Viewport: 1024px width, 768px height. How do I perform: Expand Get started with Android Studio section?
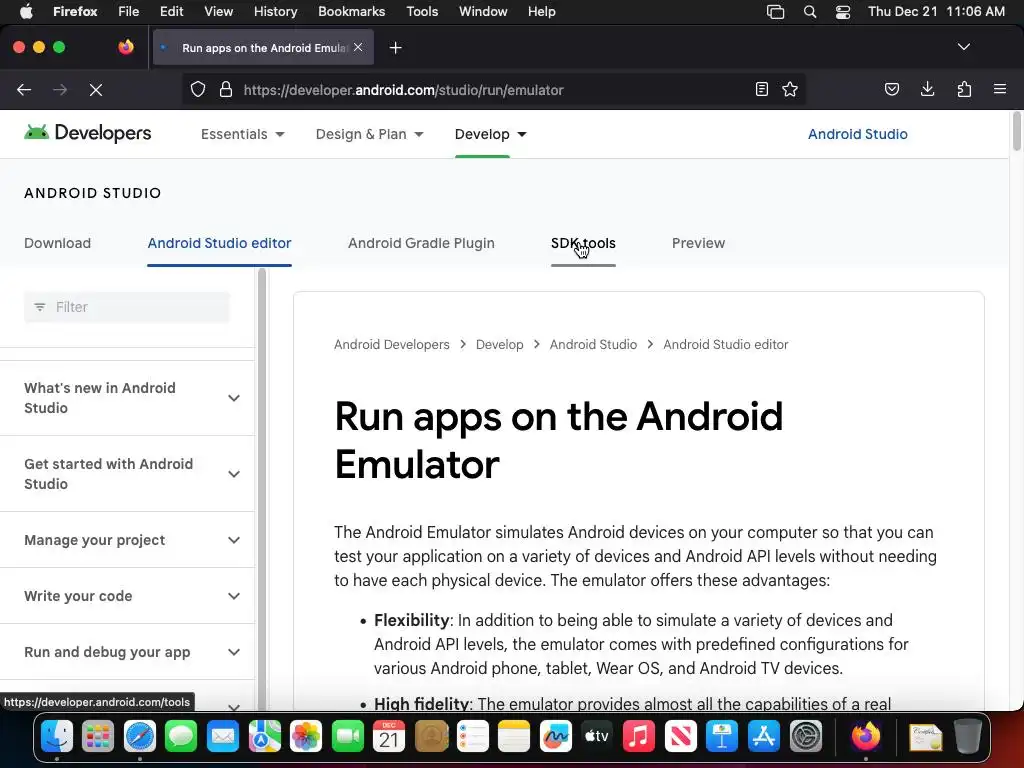(127, 473)
